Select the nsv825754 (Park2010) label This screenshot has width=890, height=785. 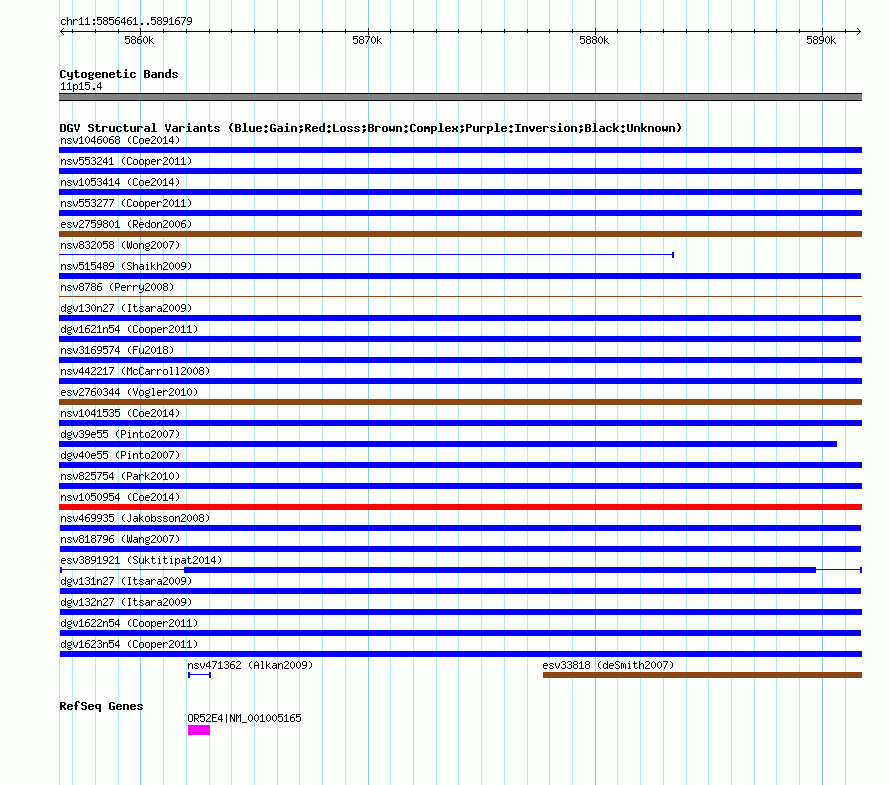pos(120,476)
